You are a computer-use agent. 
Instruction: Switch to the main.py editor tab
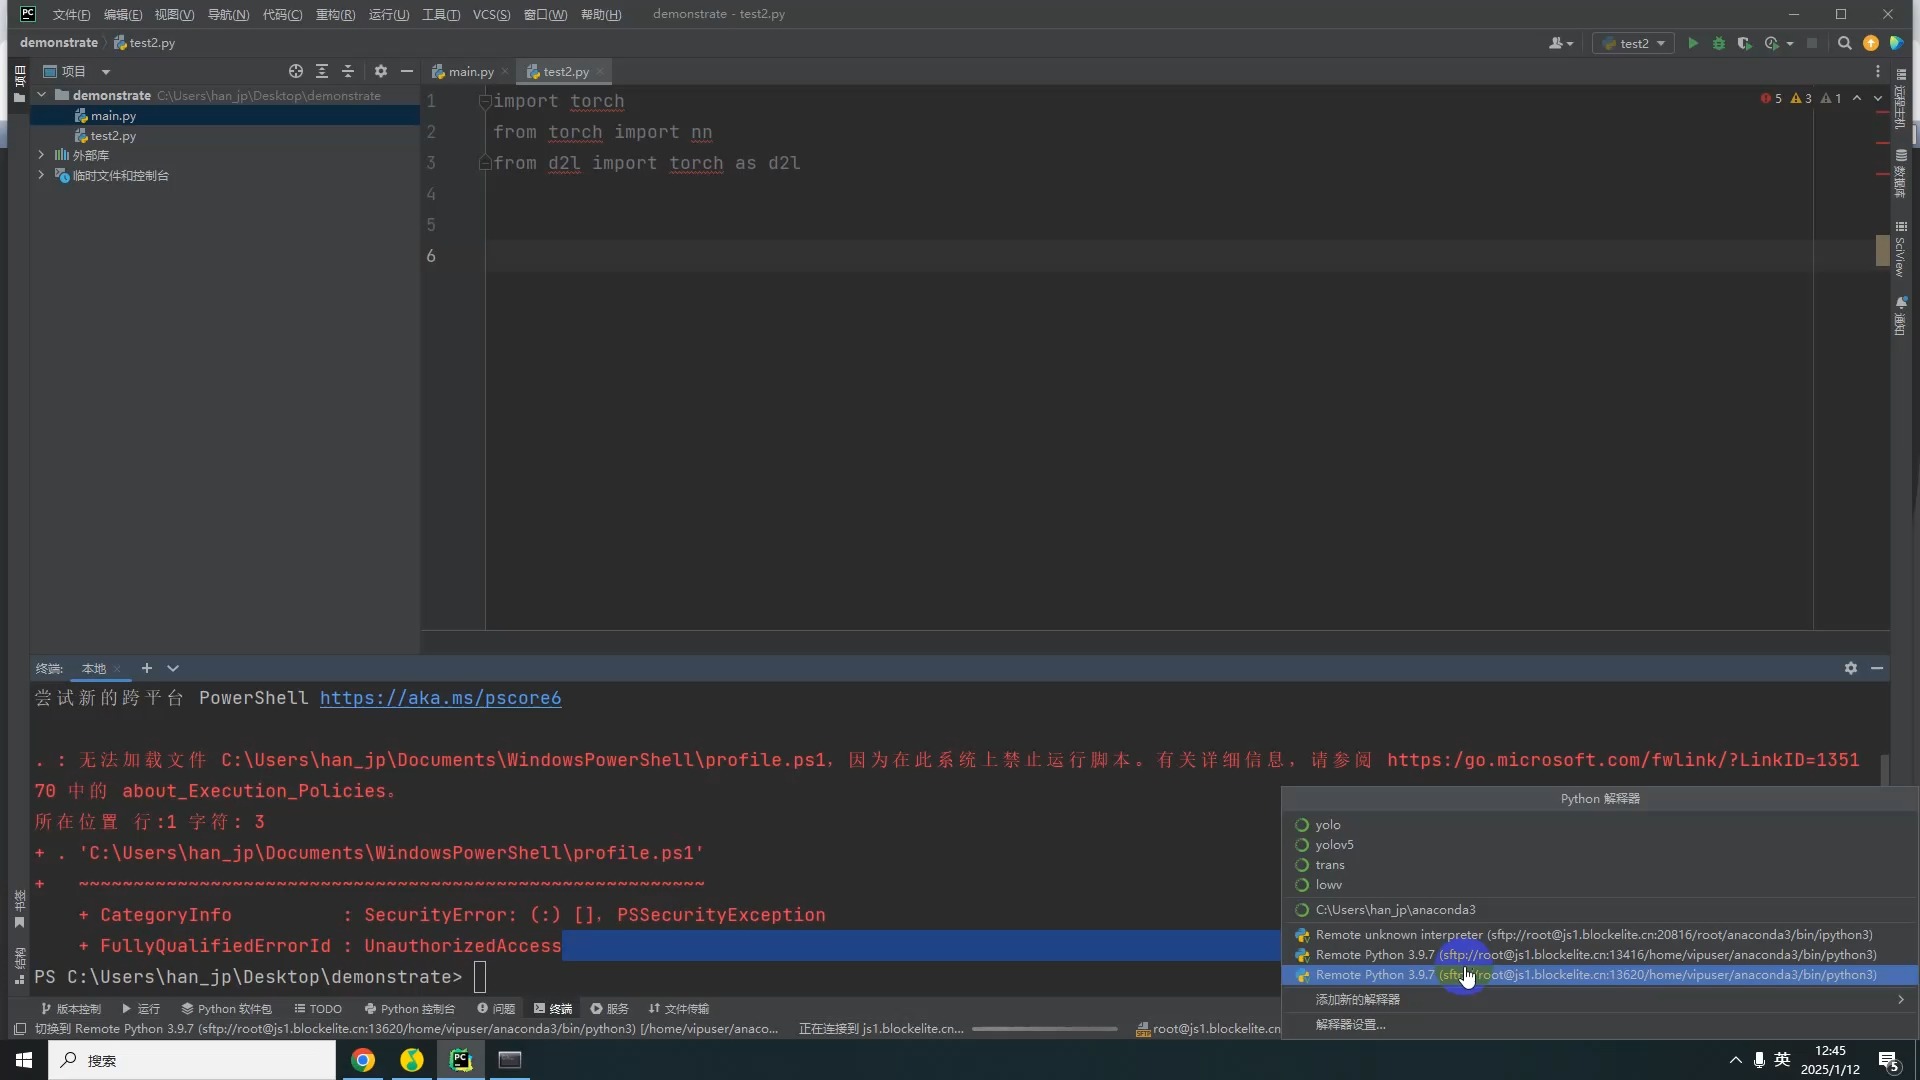(x=470, y=72)
